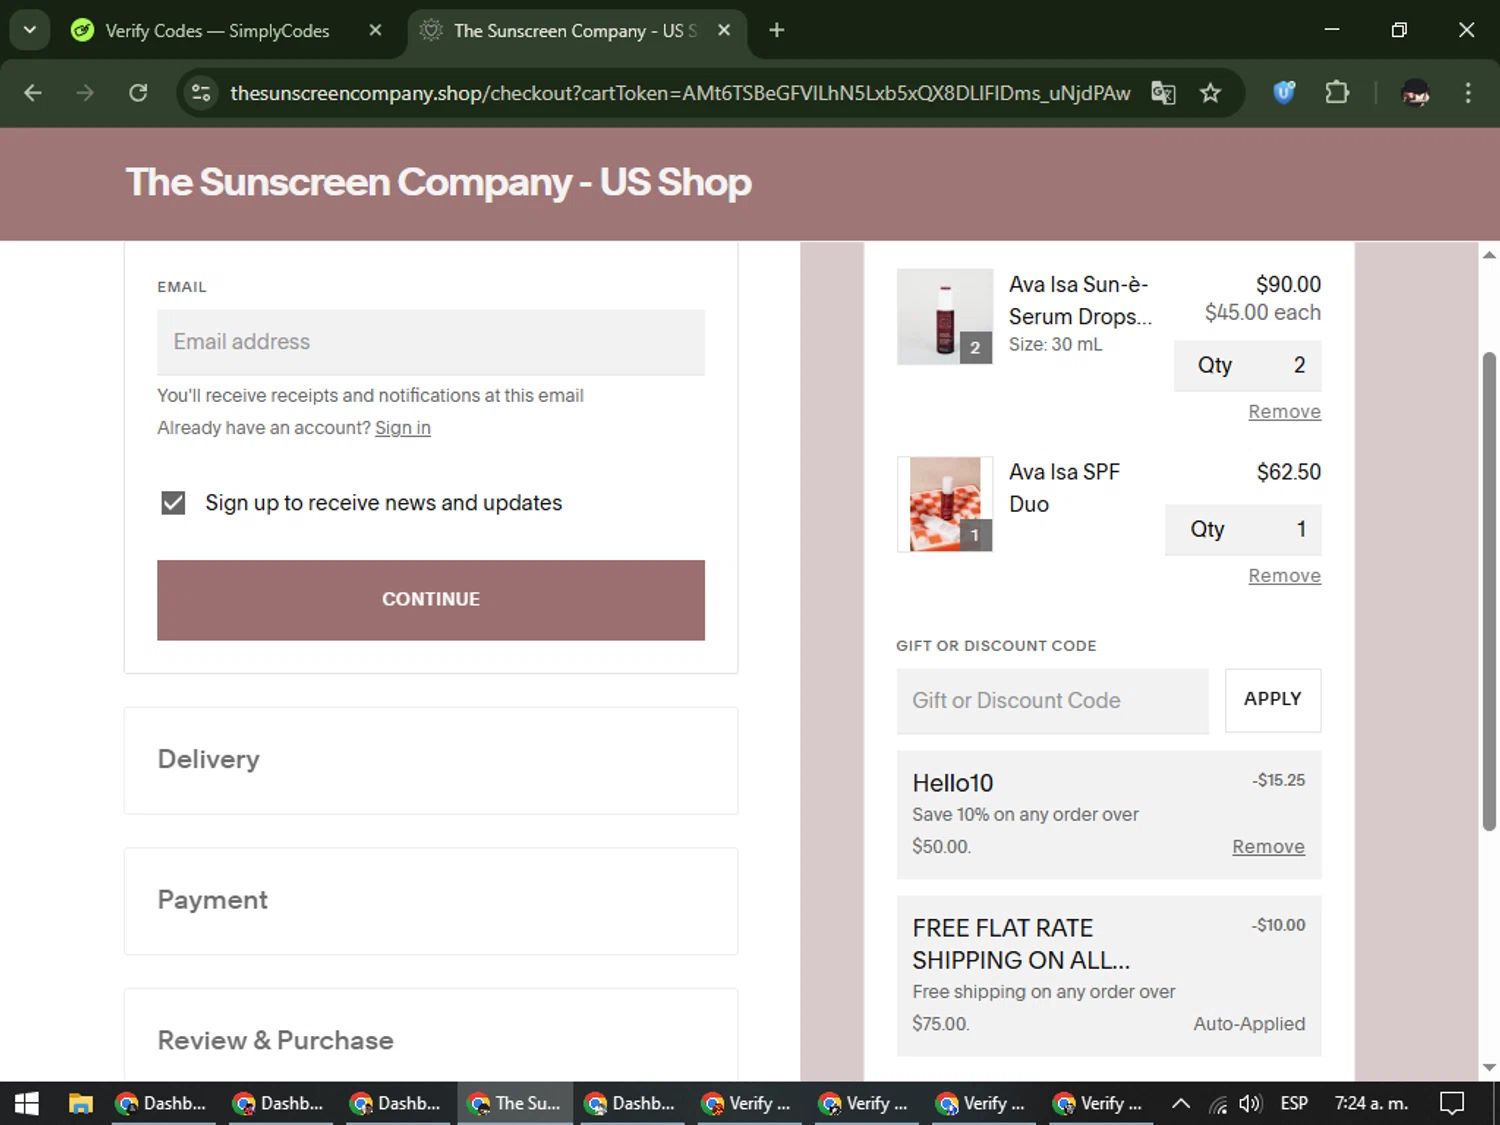Click the $62.50 price text

[1288, 472]
